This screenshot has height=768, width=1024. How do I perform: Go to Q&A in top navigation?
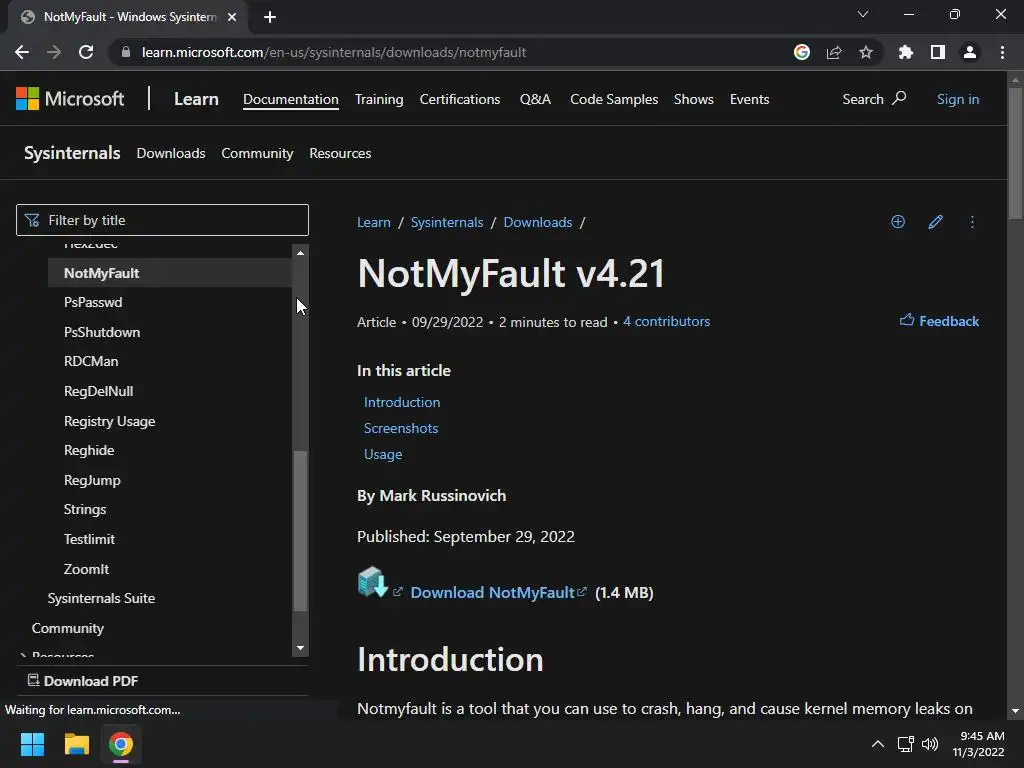tap(535, 99)
